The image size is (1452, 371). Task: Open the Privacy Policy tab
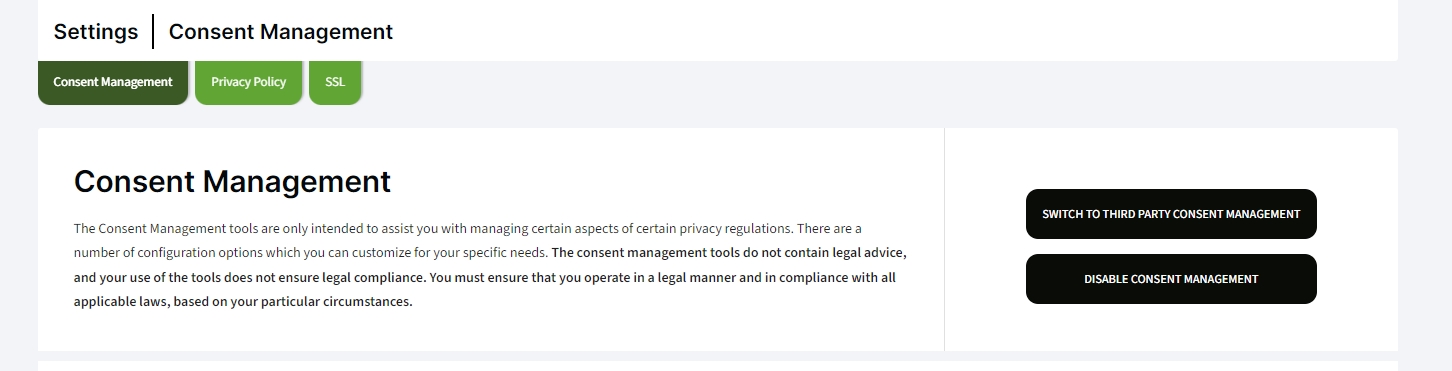[248, 82]
